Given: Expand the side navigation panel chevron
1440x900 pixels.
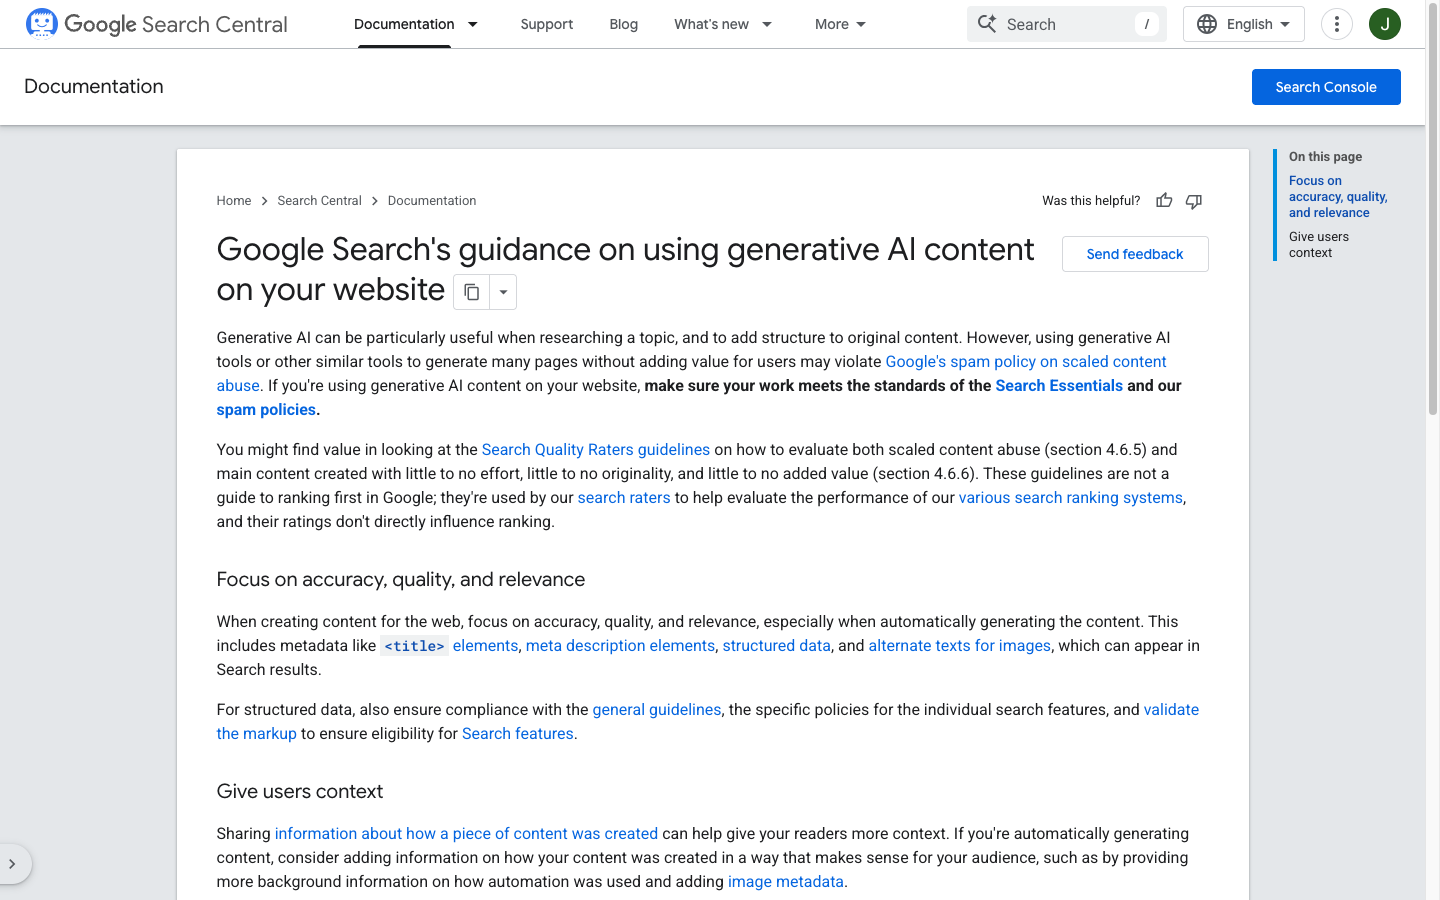Looking at the screenshot, I should click(12, 864).
